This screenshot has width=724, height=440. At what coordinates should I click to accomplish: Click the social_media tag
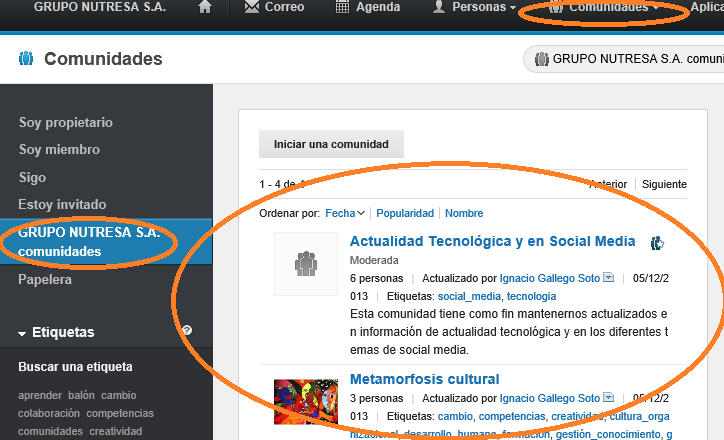(469, 296)
